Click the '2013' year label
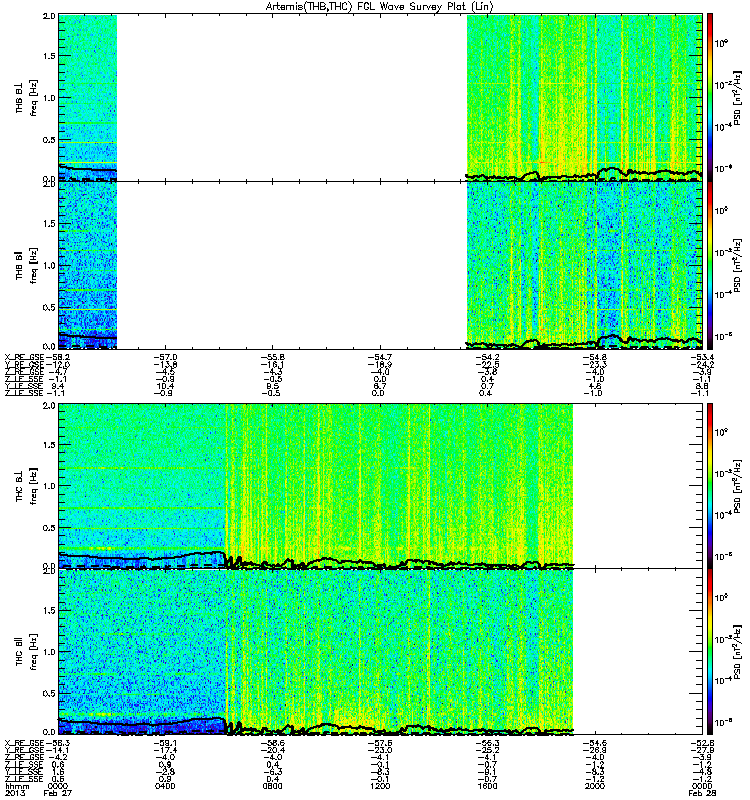750x800 pixels. 15,793
